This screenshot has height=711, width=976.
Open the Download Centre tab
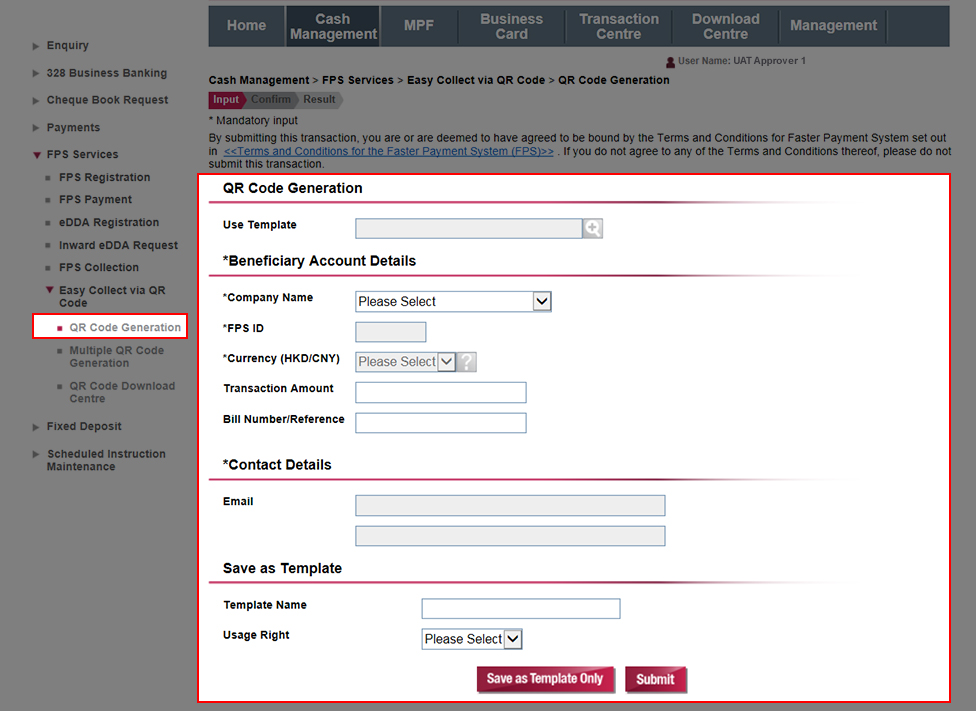tap(726, 26)
